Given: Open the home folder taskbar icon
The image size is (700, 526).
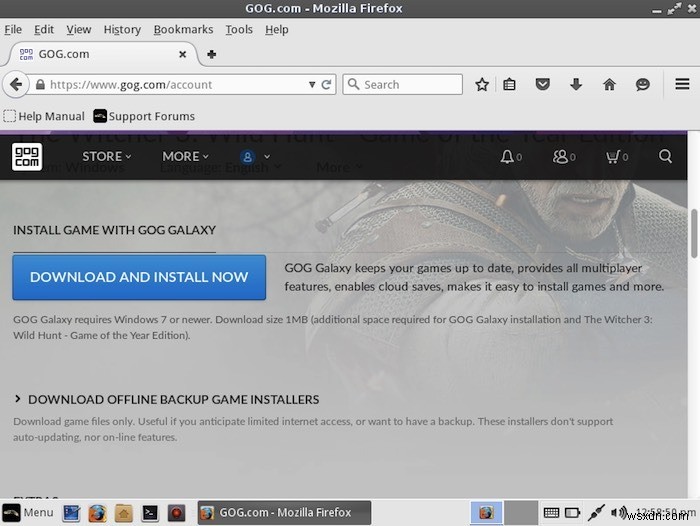Looking at the screenshot, I should point(124,513).
